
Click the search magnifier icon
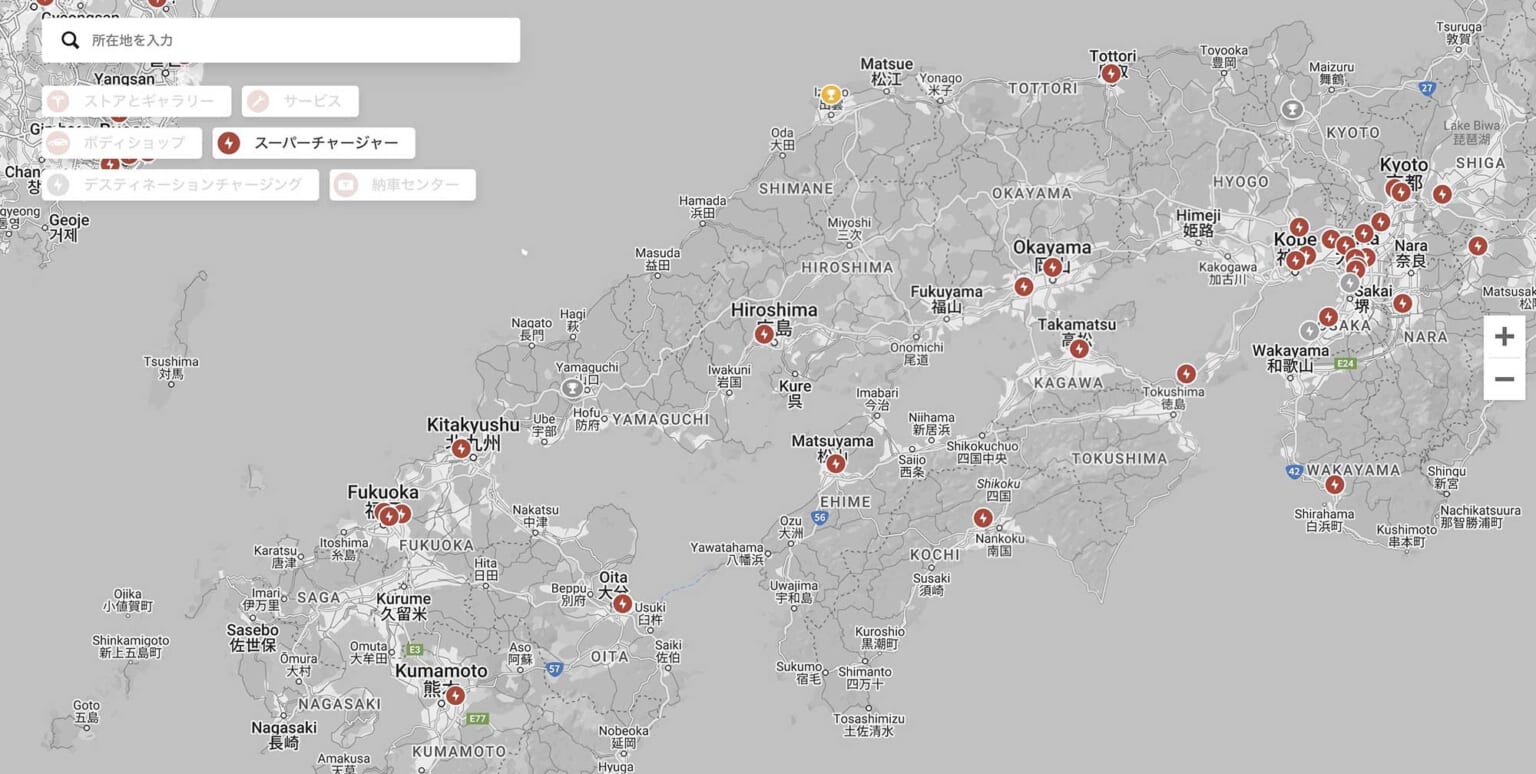(70, 40)
